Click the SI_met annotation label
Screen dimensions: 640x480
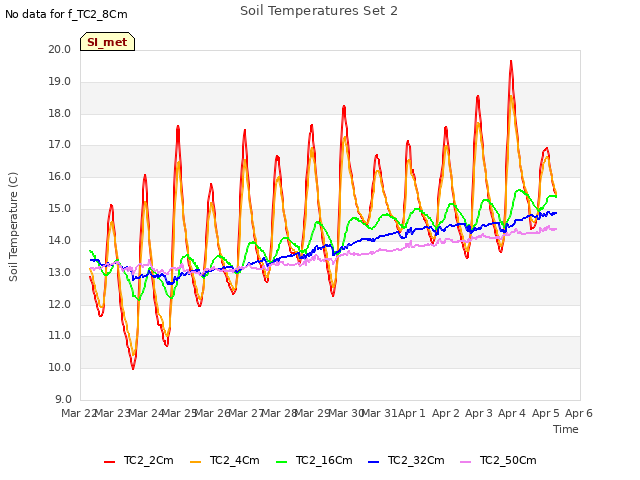click(107, 42)
